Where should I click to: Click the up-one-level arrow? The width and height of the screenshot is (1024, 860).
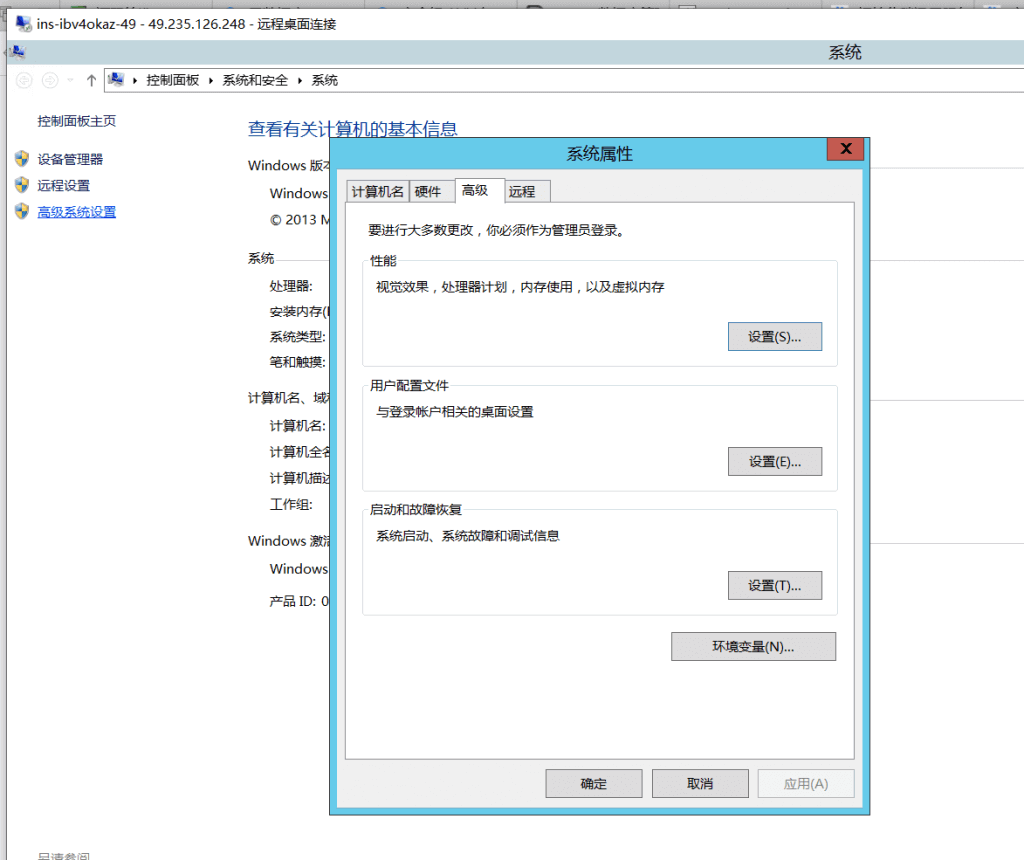pos(91,80)
